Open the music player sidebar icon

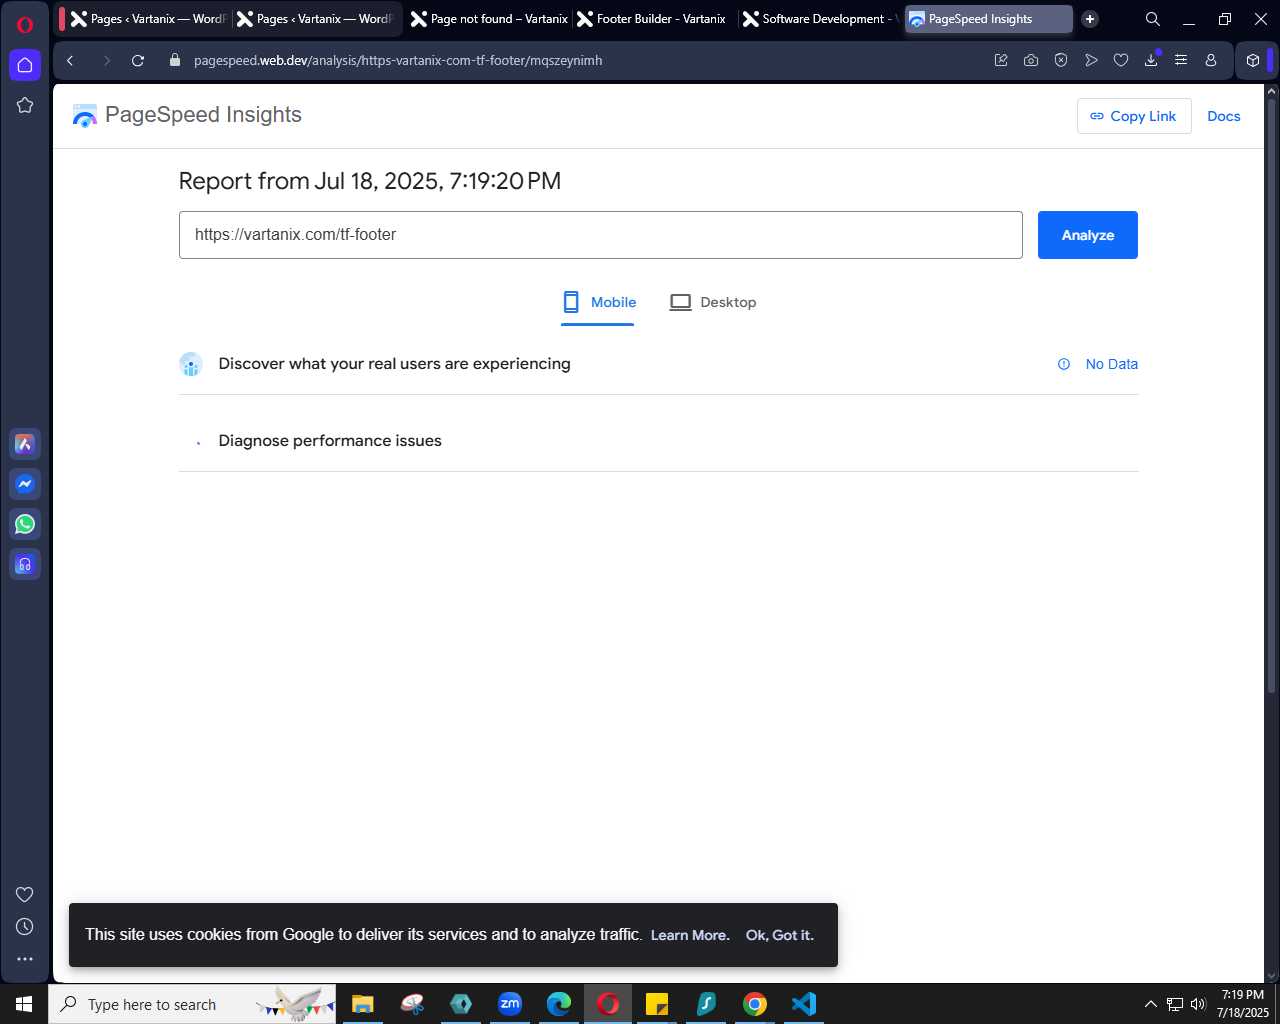[x=25, y=564]
